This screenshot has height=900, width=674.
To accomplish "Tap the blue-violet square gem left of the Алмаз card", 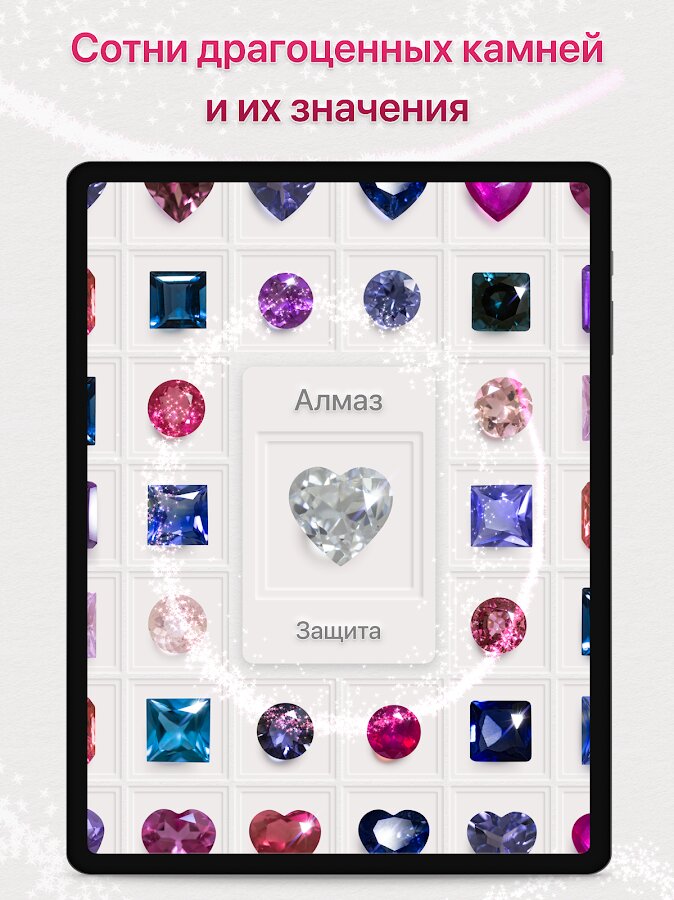I will click(x=177, y=515).
